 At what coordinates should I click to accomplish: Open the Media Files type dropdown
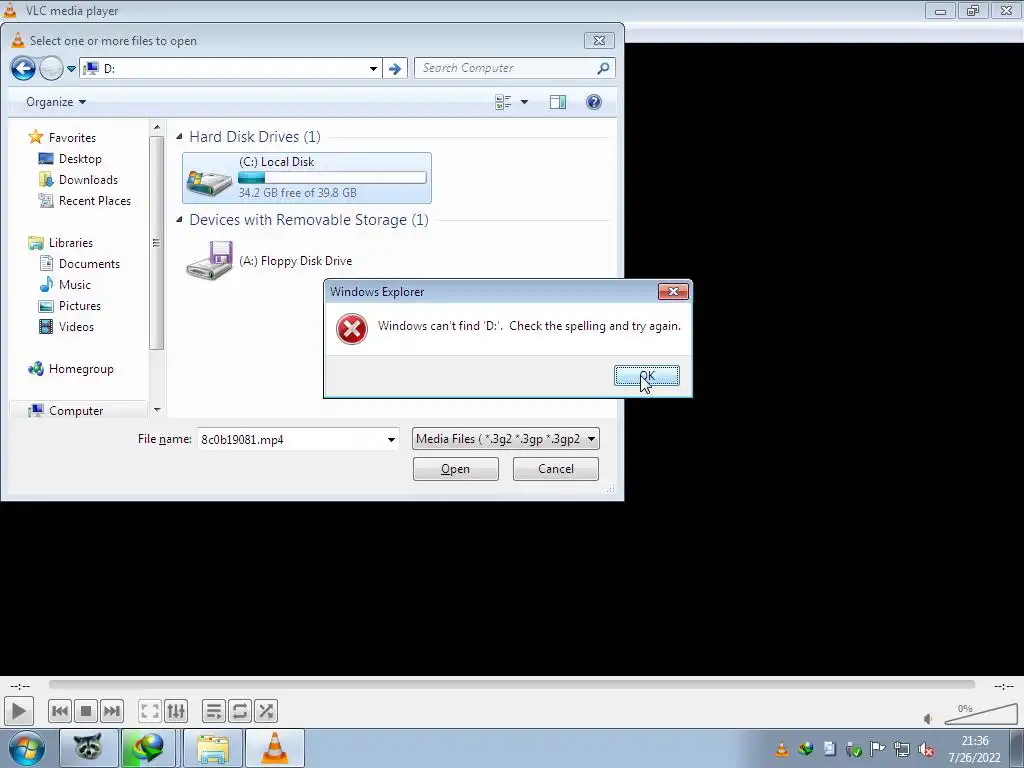pos(505,439)
